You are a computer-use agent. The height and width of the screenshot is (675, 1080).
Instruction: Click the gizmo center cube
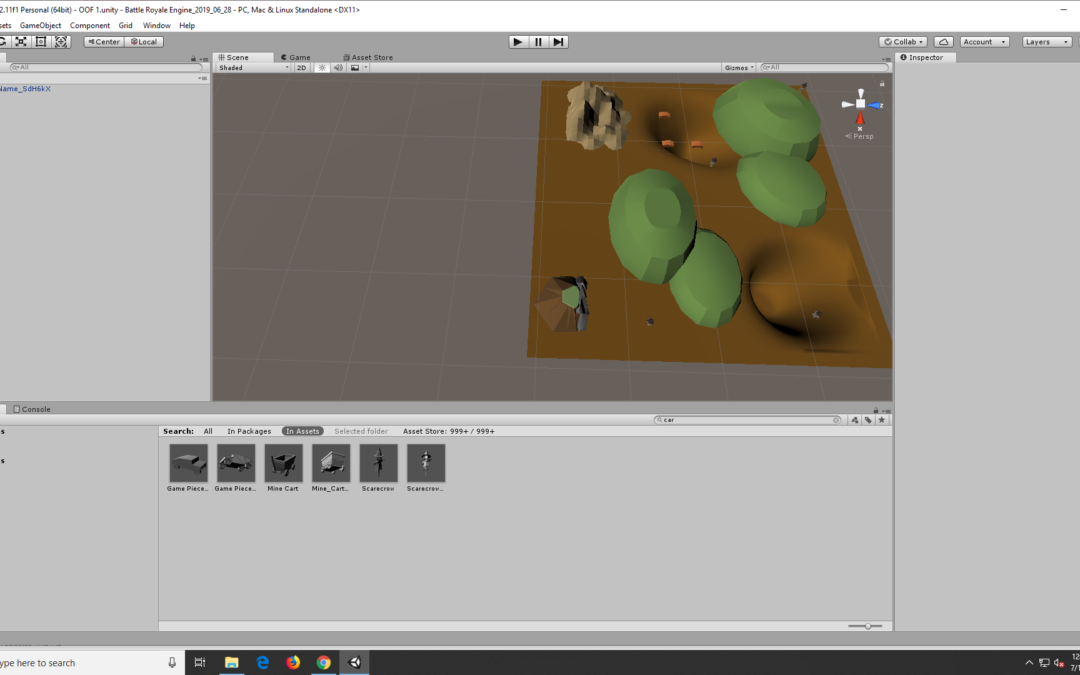[860, 104]
